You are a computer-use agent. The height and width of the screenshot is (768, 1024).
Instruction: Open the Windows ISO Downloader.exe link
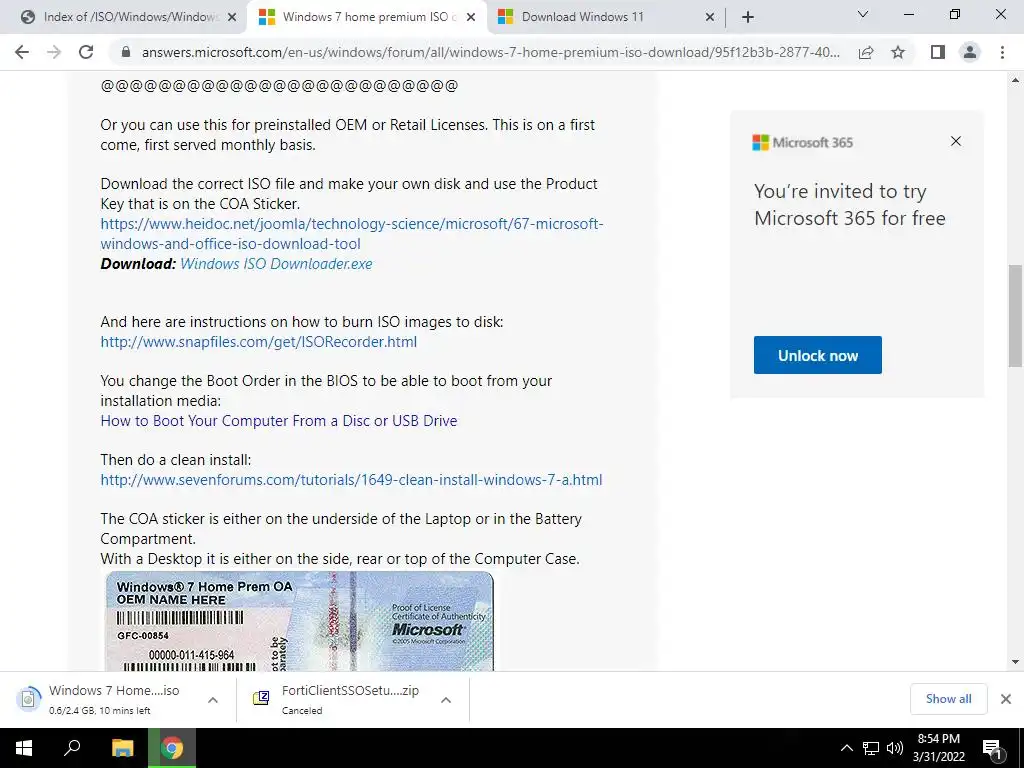[x=276, y=264]
